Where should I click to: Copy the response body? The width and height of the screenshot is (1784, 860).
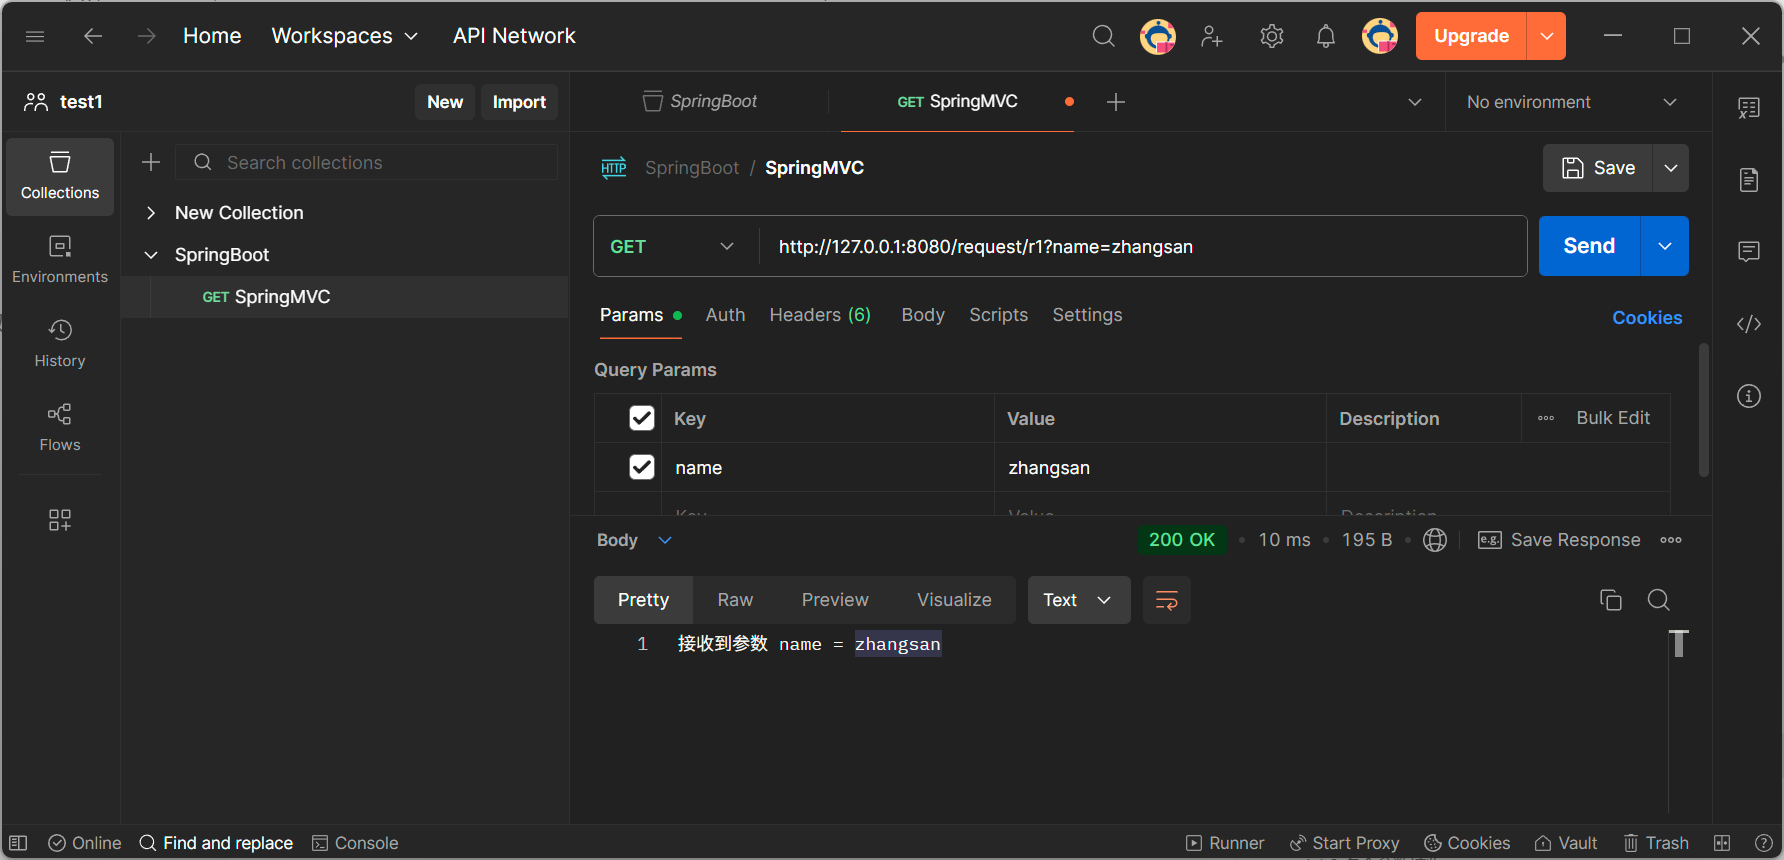point(1611,600)
